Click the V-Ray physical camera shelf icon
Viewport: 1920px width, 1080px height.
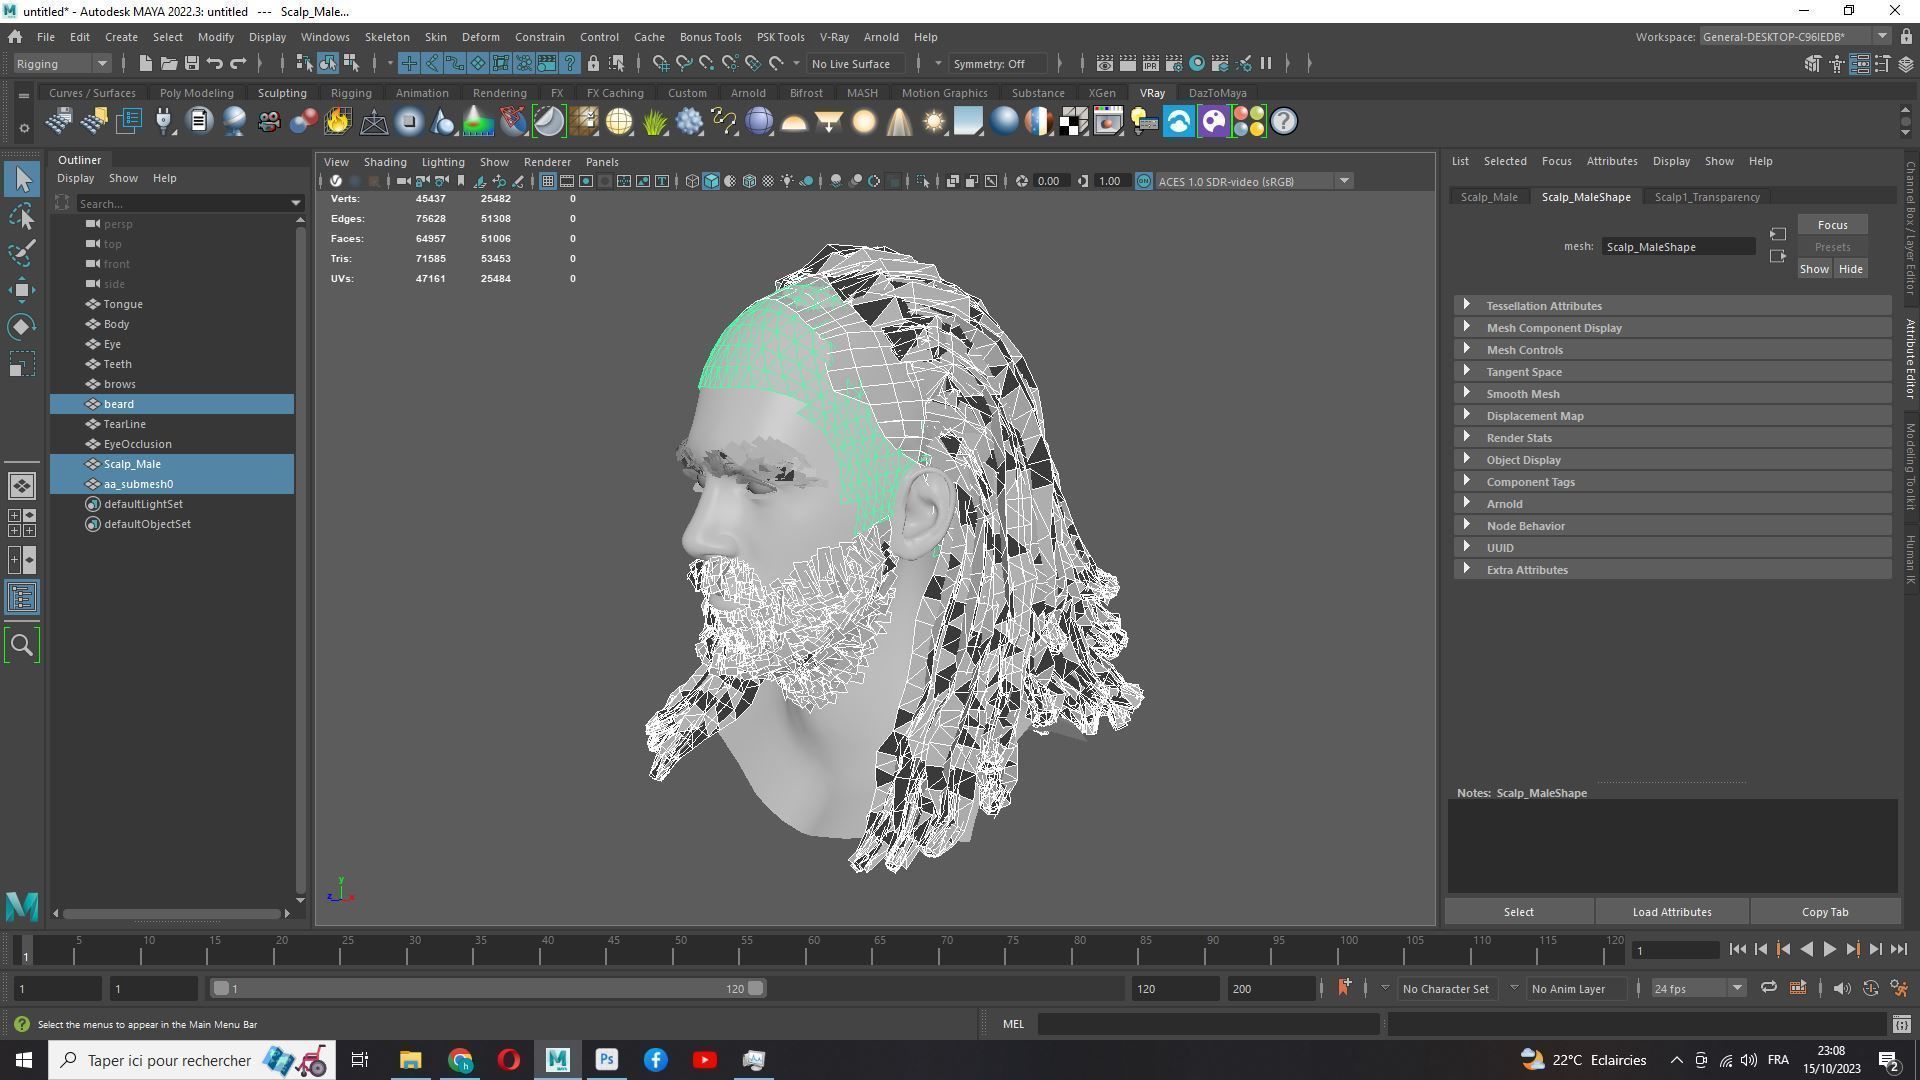click(268, 122)
